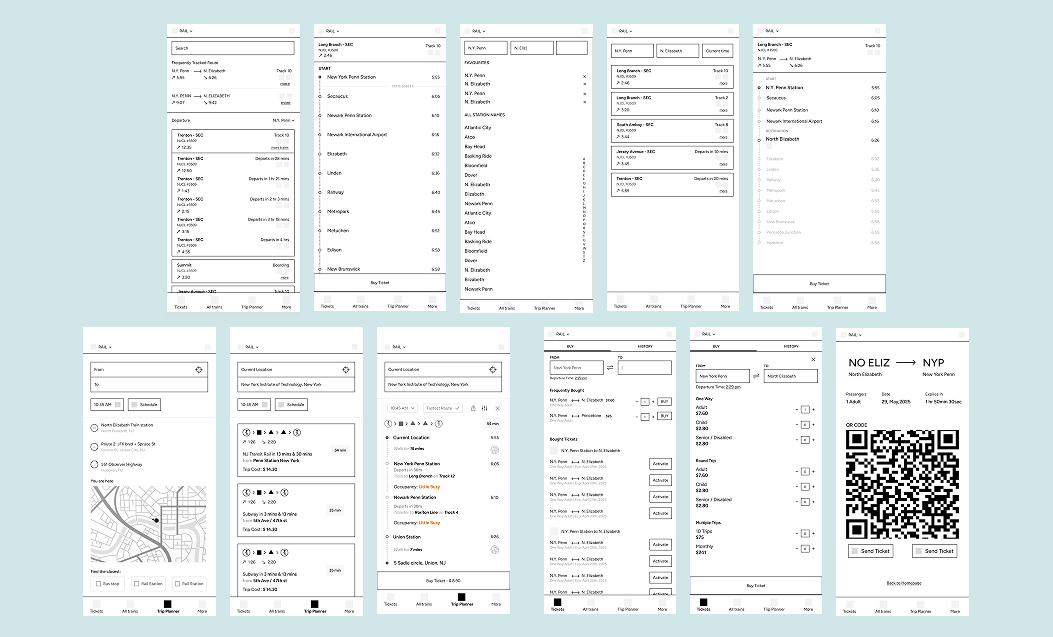
Task: Select the North Elizabeth Train station radio option
Action: (94, 425)
